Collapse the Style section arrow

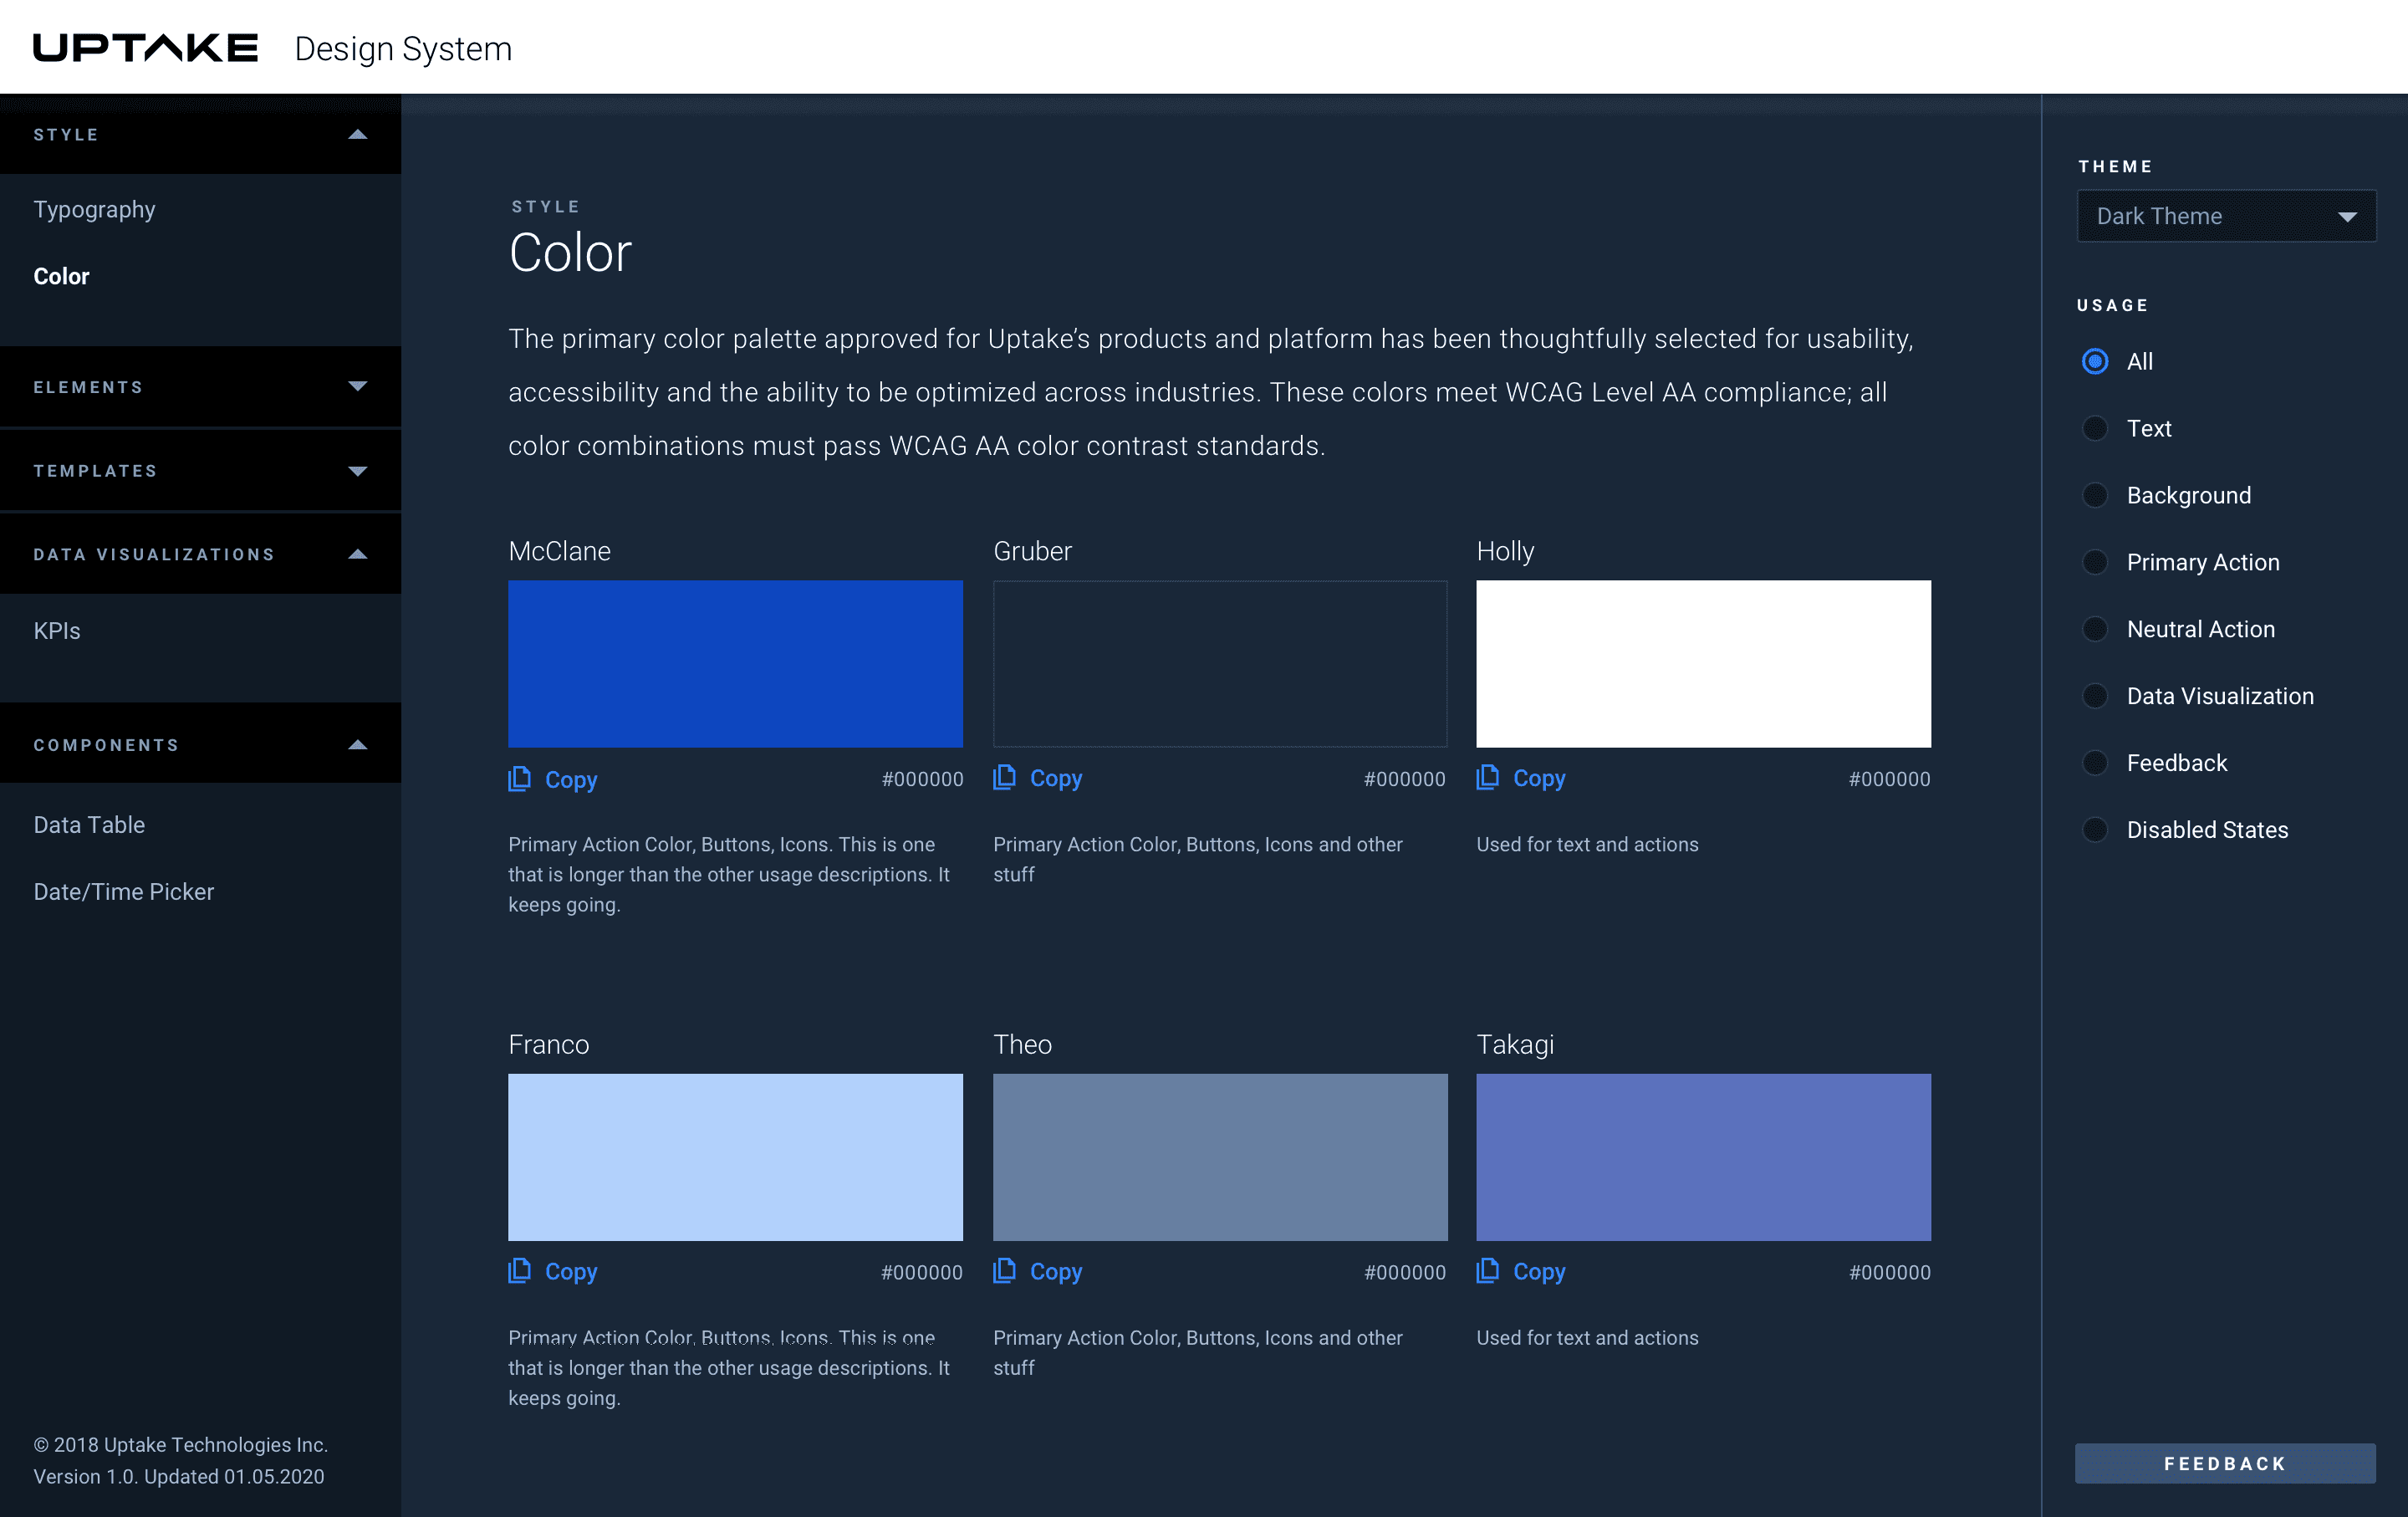point(357,135)
